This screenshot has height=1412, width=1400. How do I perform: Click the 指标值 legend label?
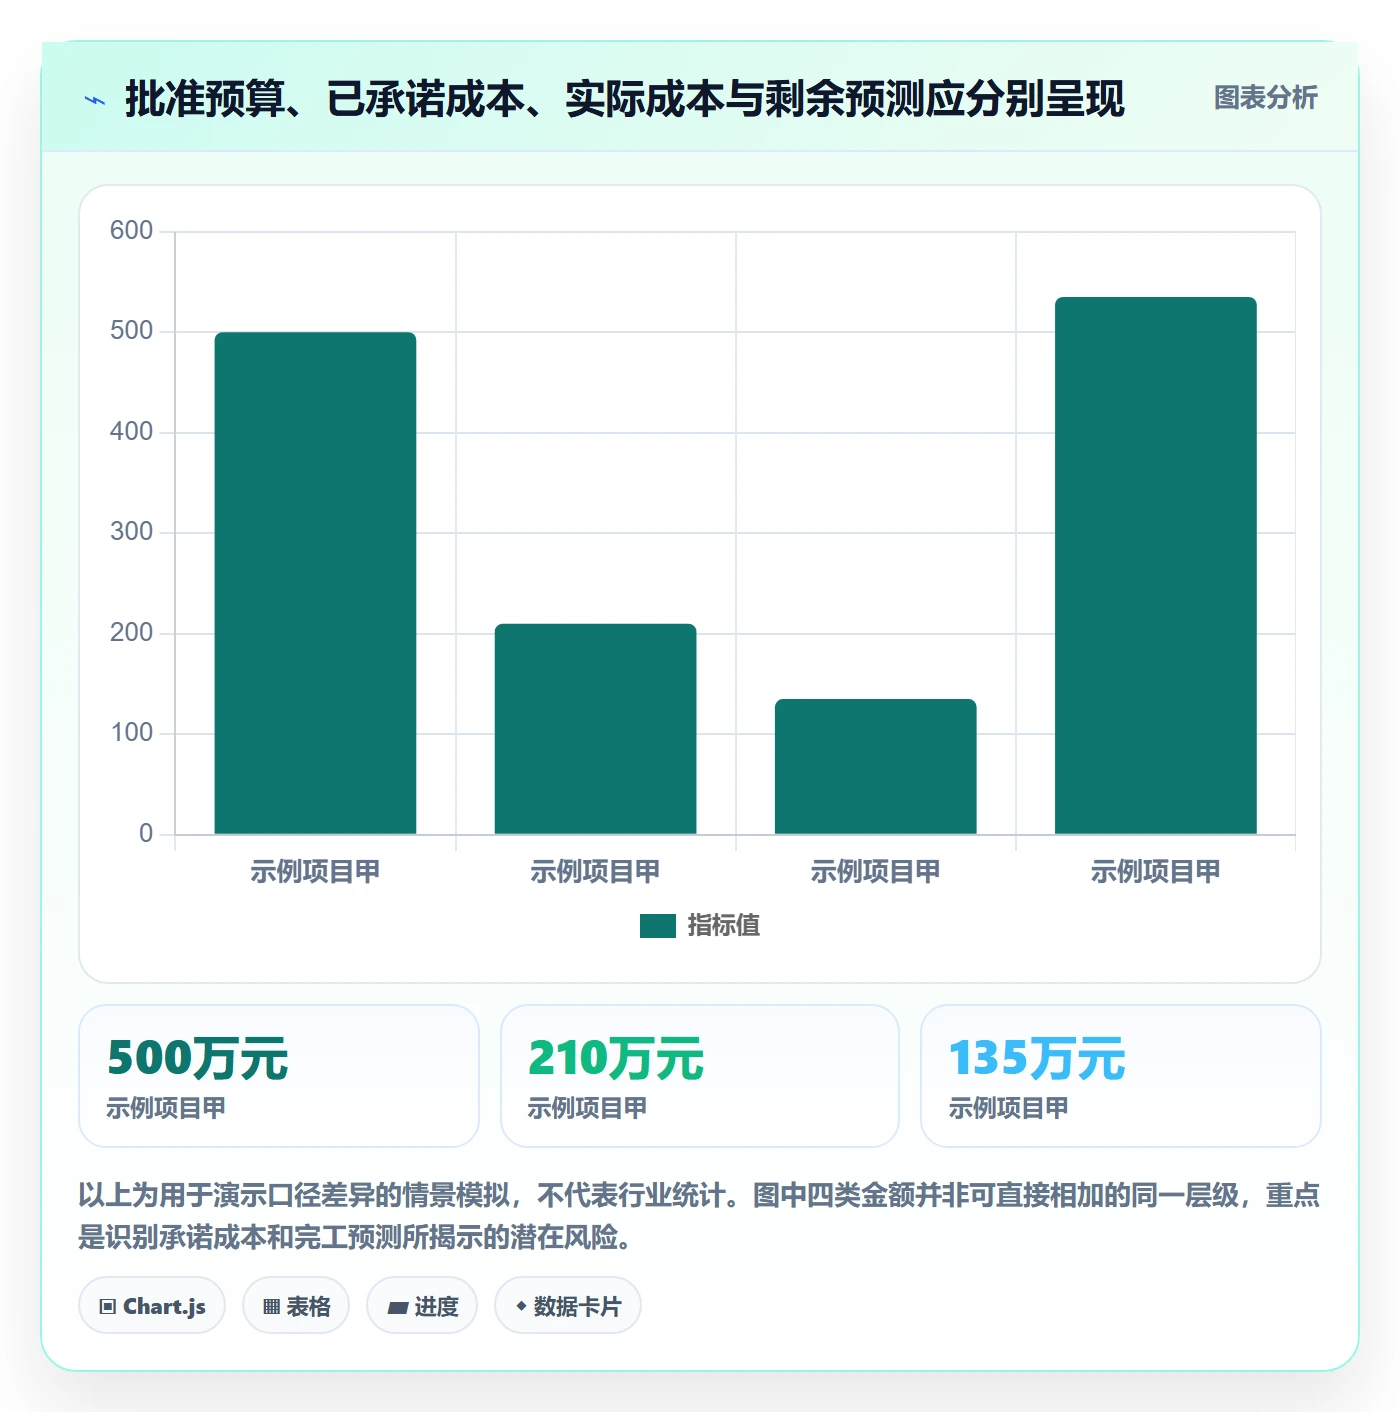tap(723, 926)
